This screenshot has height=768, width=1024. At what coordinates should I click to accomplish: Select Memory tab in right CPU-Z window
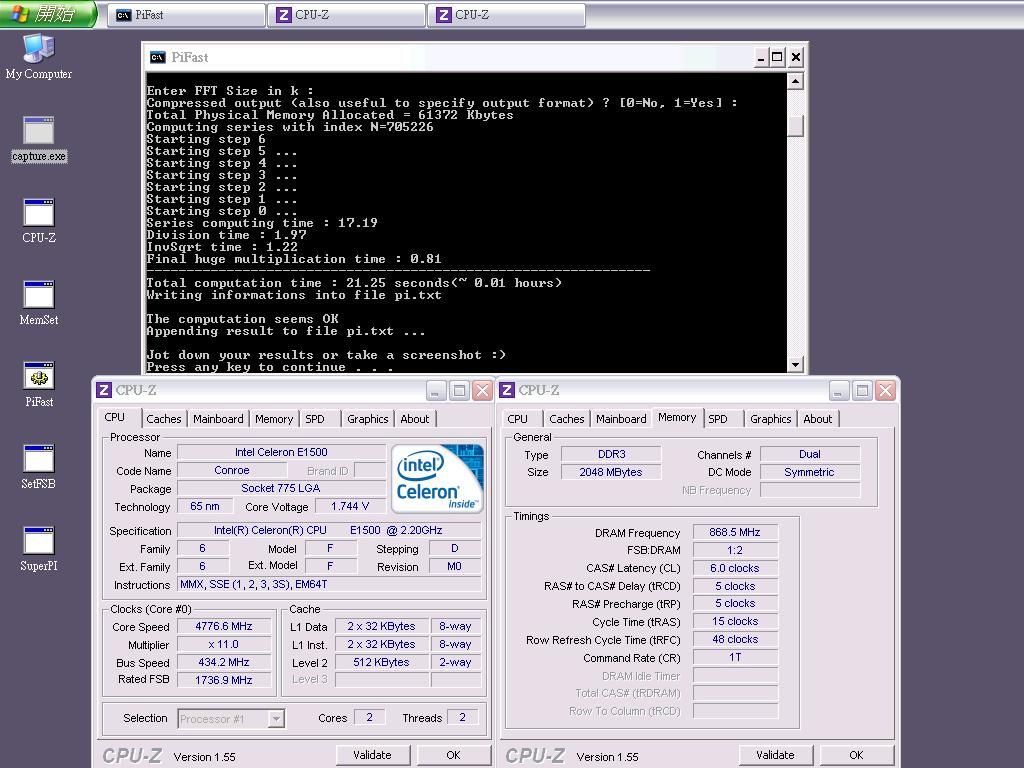677,417
